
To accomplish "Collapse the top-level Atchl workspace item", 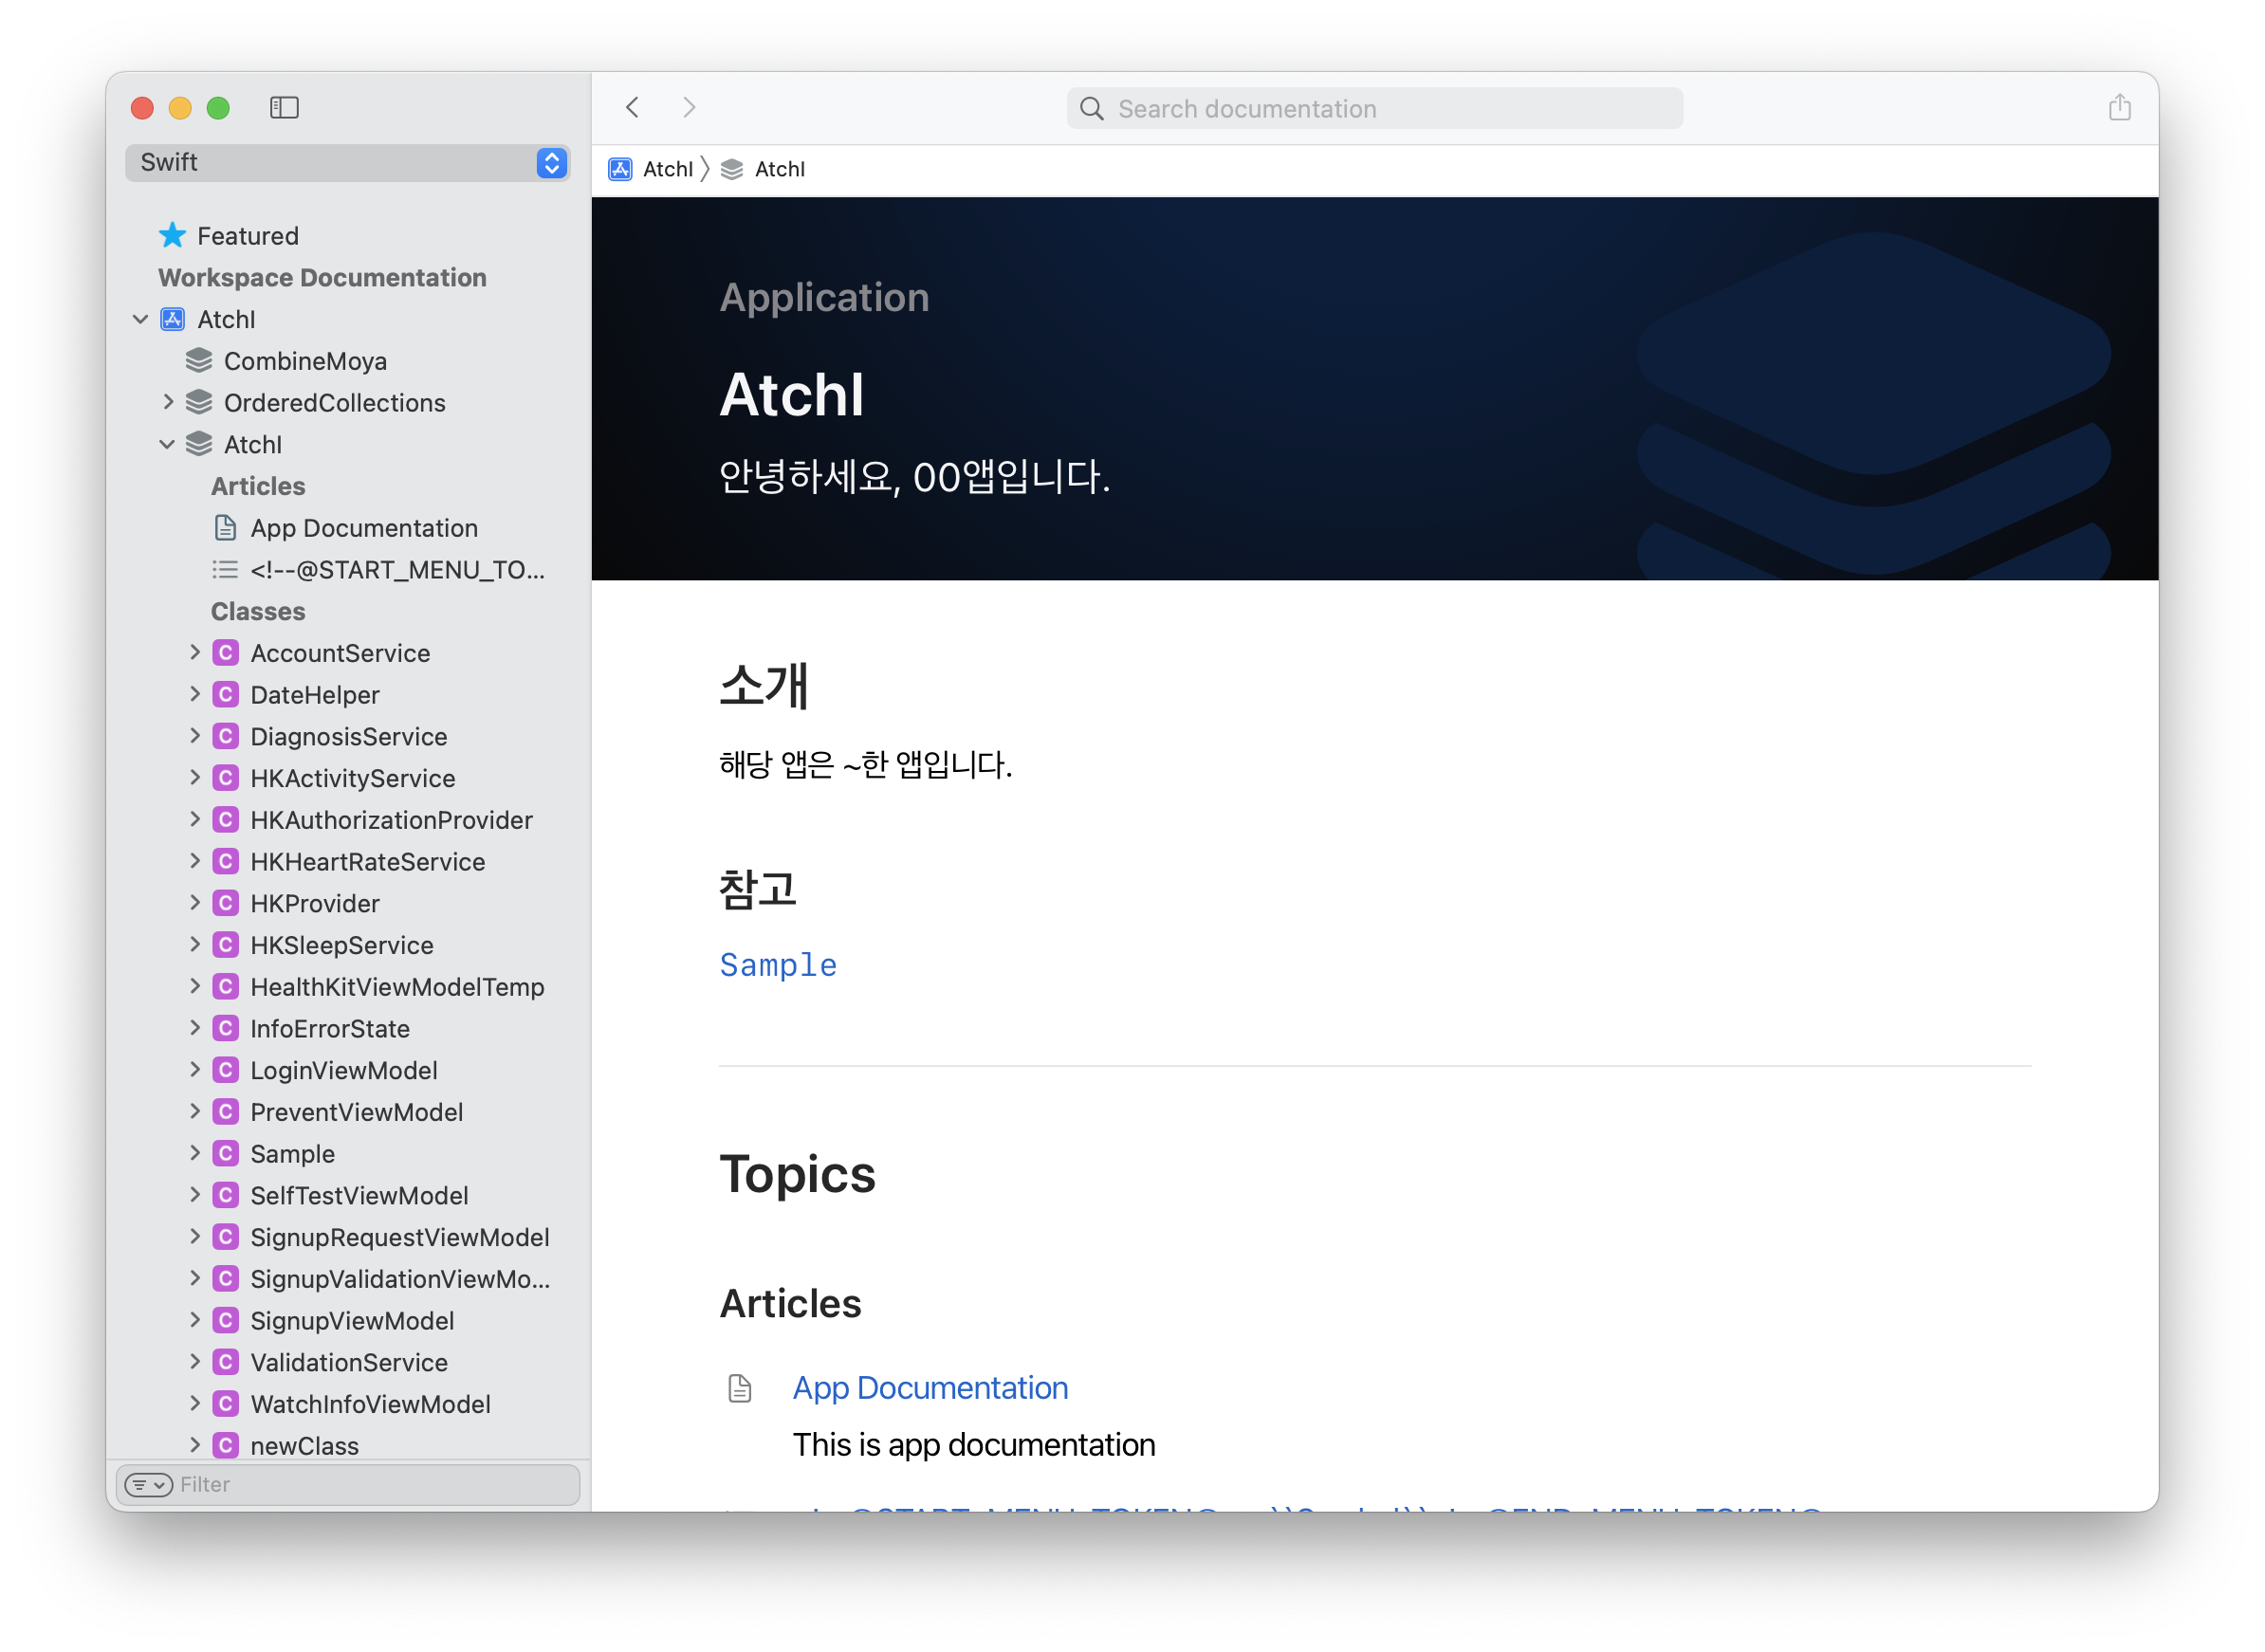I will pos(140,319).
